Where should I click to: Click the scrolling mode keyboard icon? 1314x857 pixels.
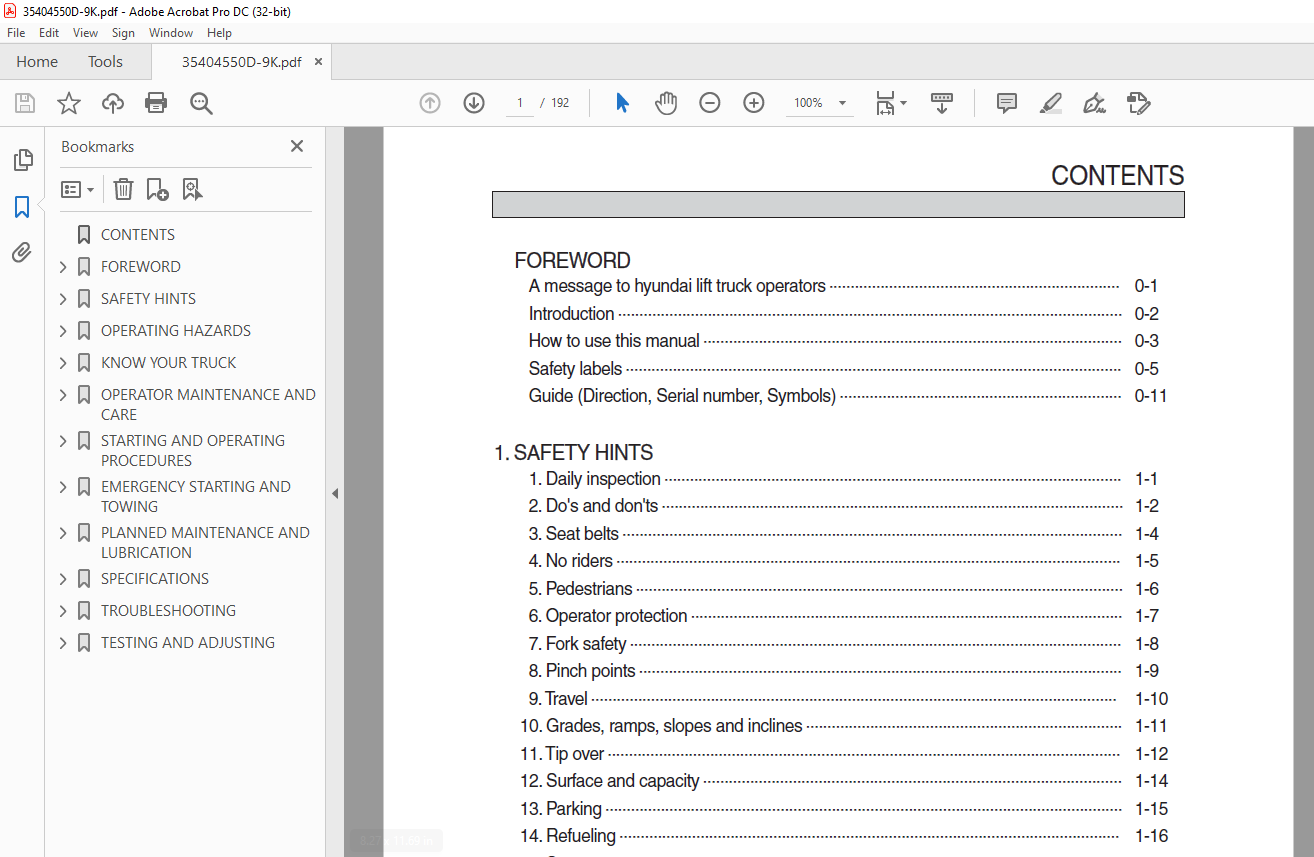pos(942,103)
